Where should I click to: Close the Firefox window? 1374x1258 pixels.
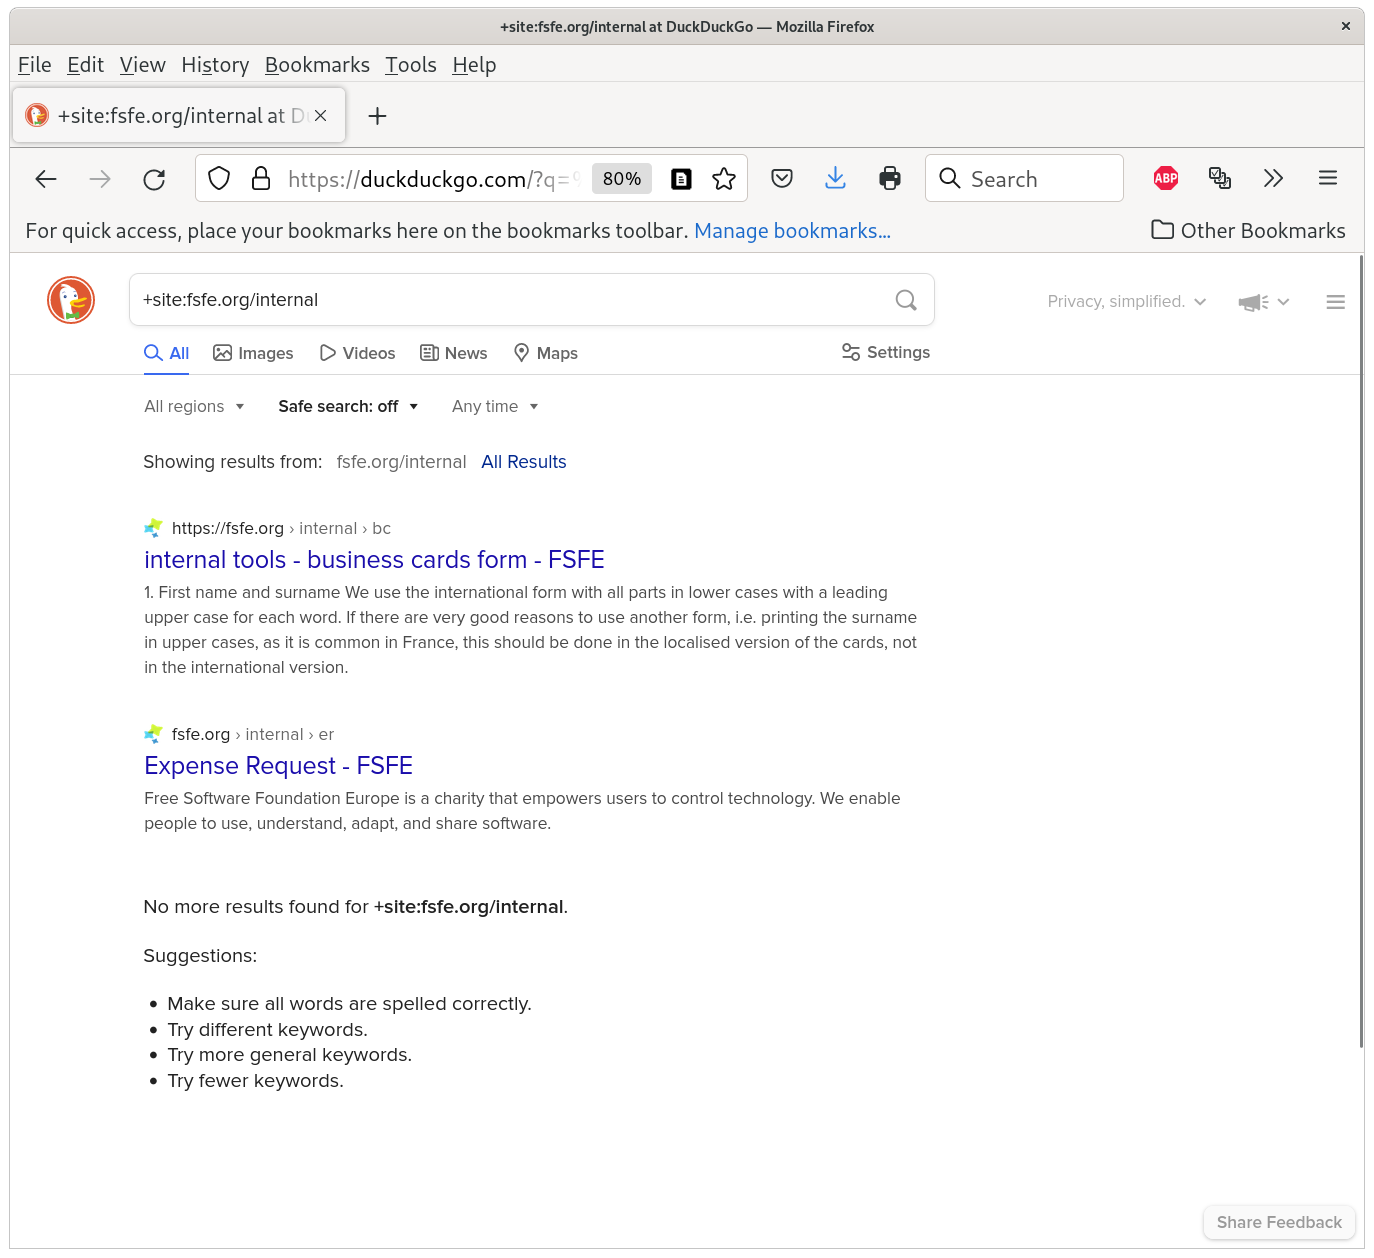(x=1346, y=27)
